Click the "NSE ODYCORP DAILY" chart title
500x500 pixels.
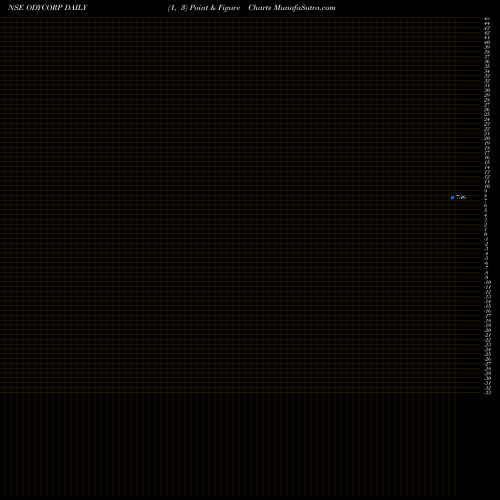(48, 8)
